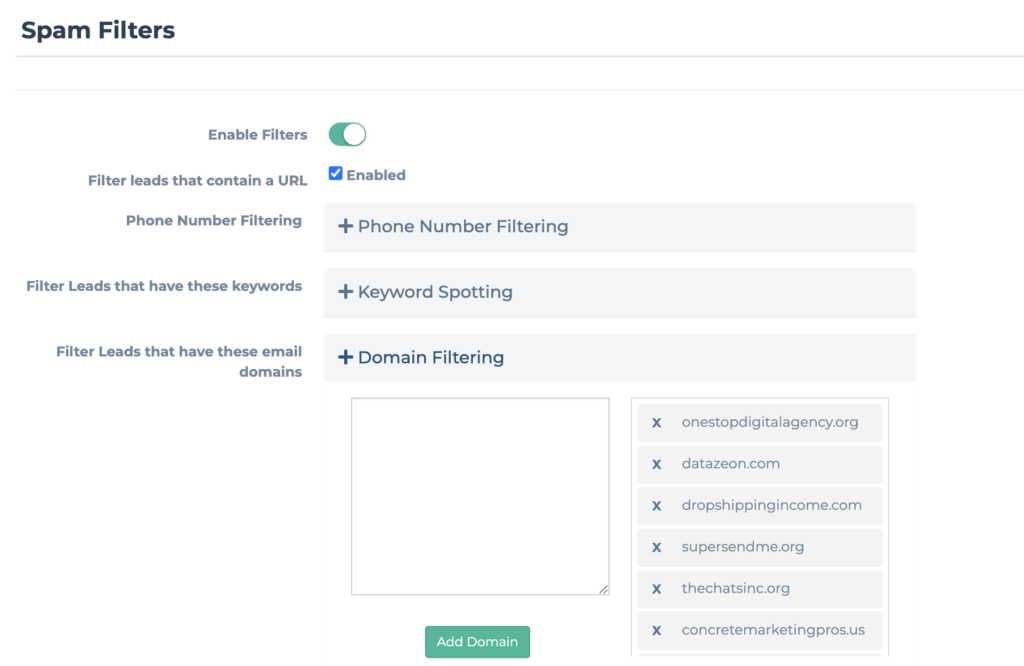Remove dropshippingincome.com via the X icon
The image size is (1024, 666).
click(656, 506)
